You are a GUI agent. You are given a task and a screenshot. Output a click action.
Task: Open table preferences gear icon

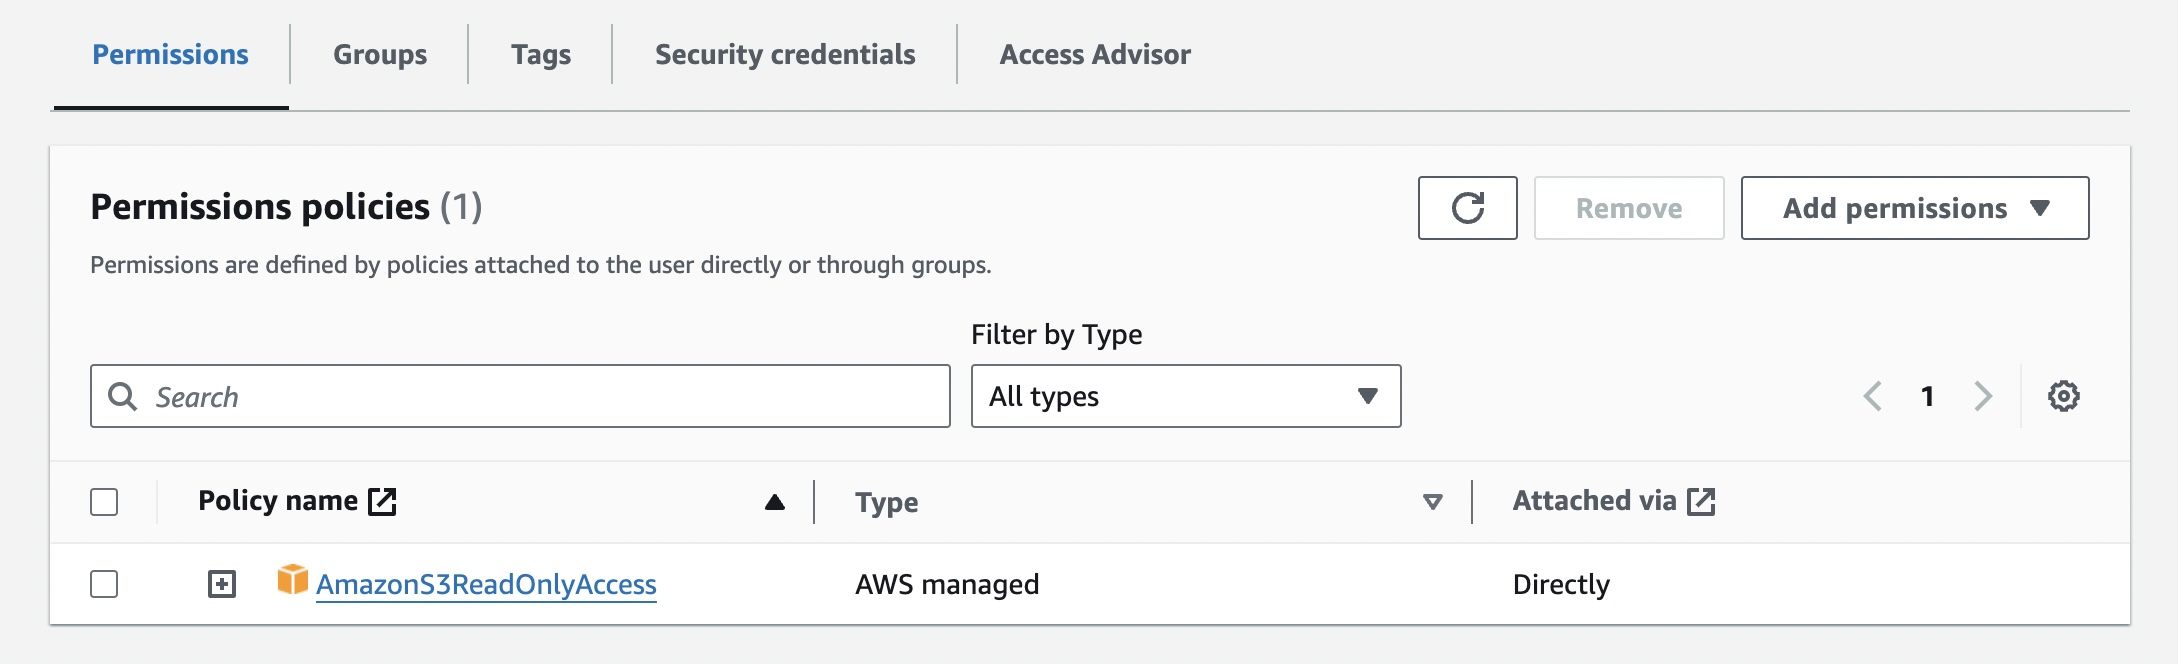coord(2063,396)
